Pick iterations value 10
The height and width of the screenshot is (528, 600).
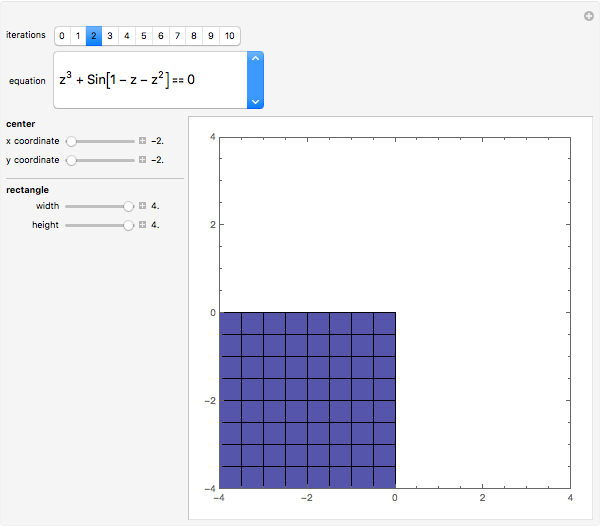tap(229, 36)
